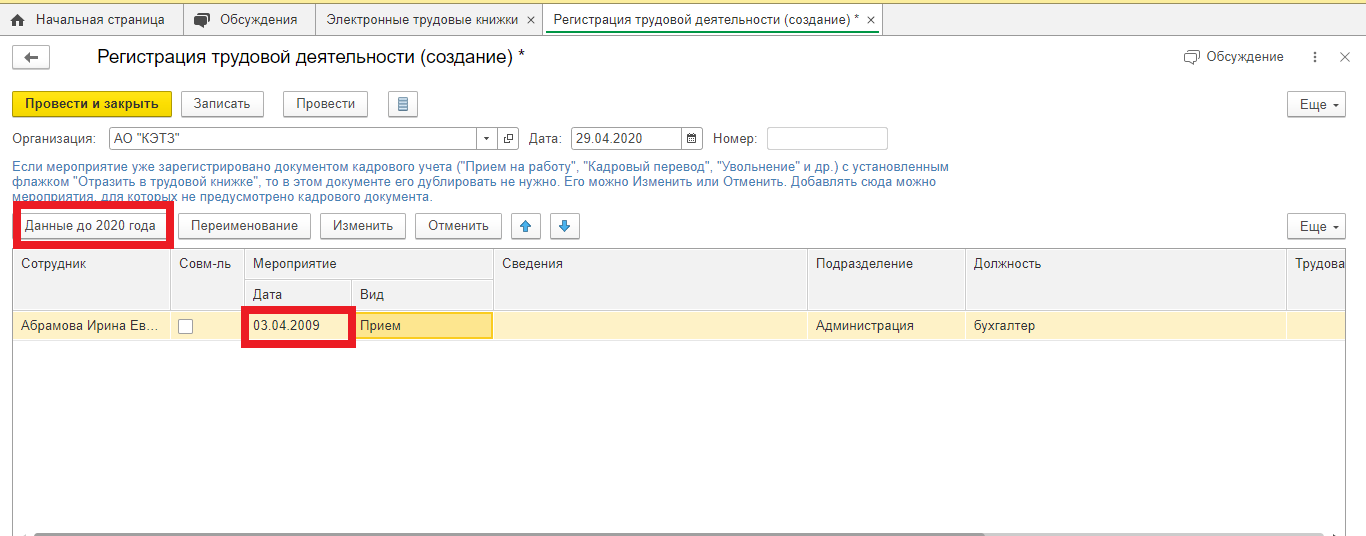Open the three-dot form menu

pos(1315,58)
